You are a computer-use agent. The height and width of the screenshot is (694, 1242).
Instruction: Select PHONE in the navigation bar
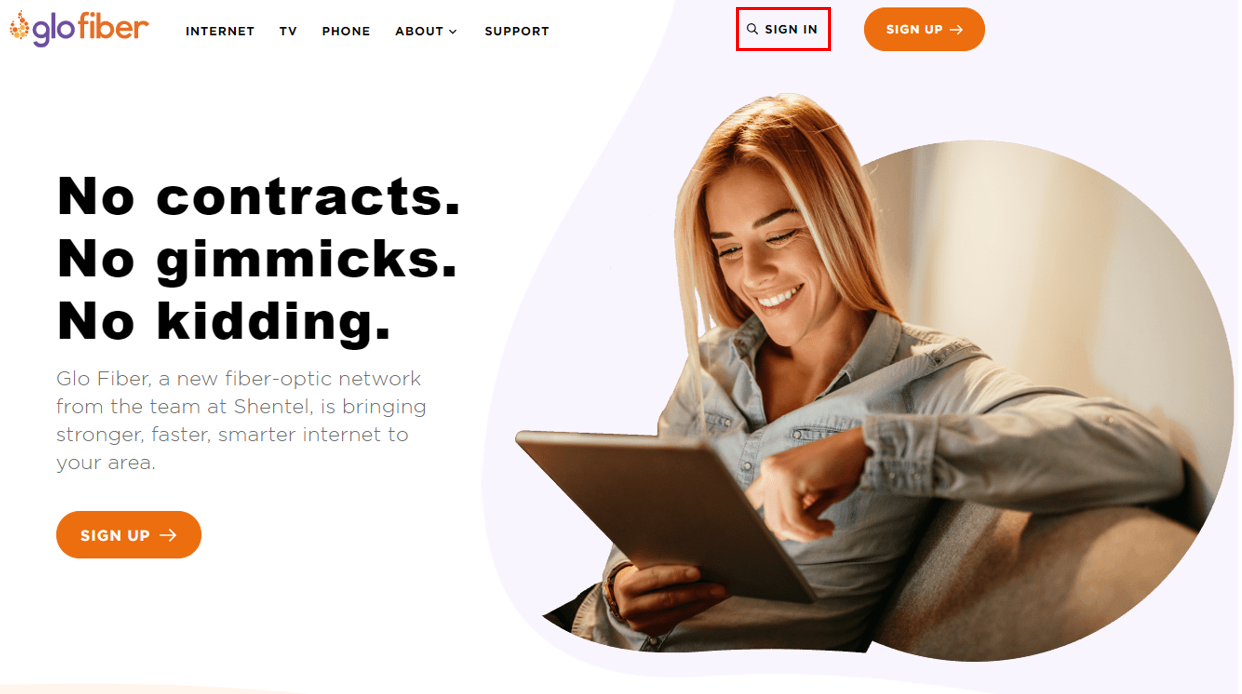pyautogui.click(x=346, y=32)
